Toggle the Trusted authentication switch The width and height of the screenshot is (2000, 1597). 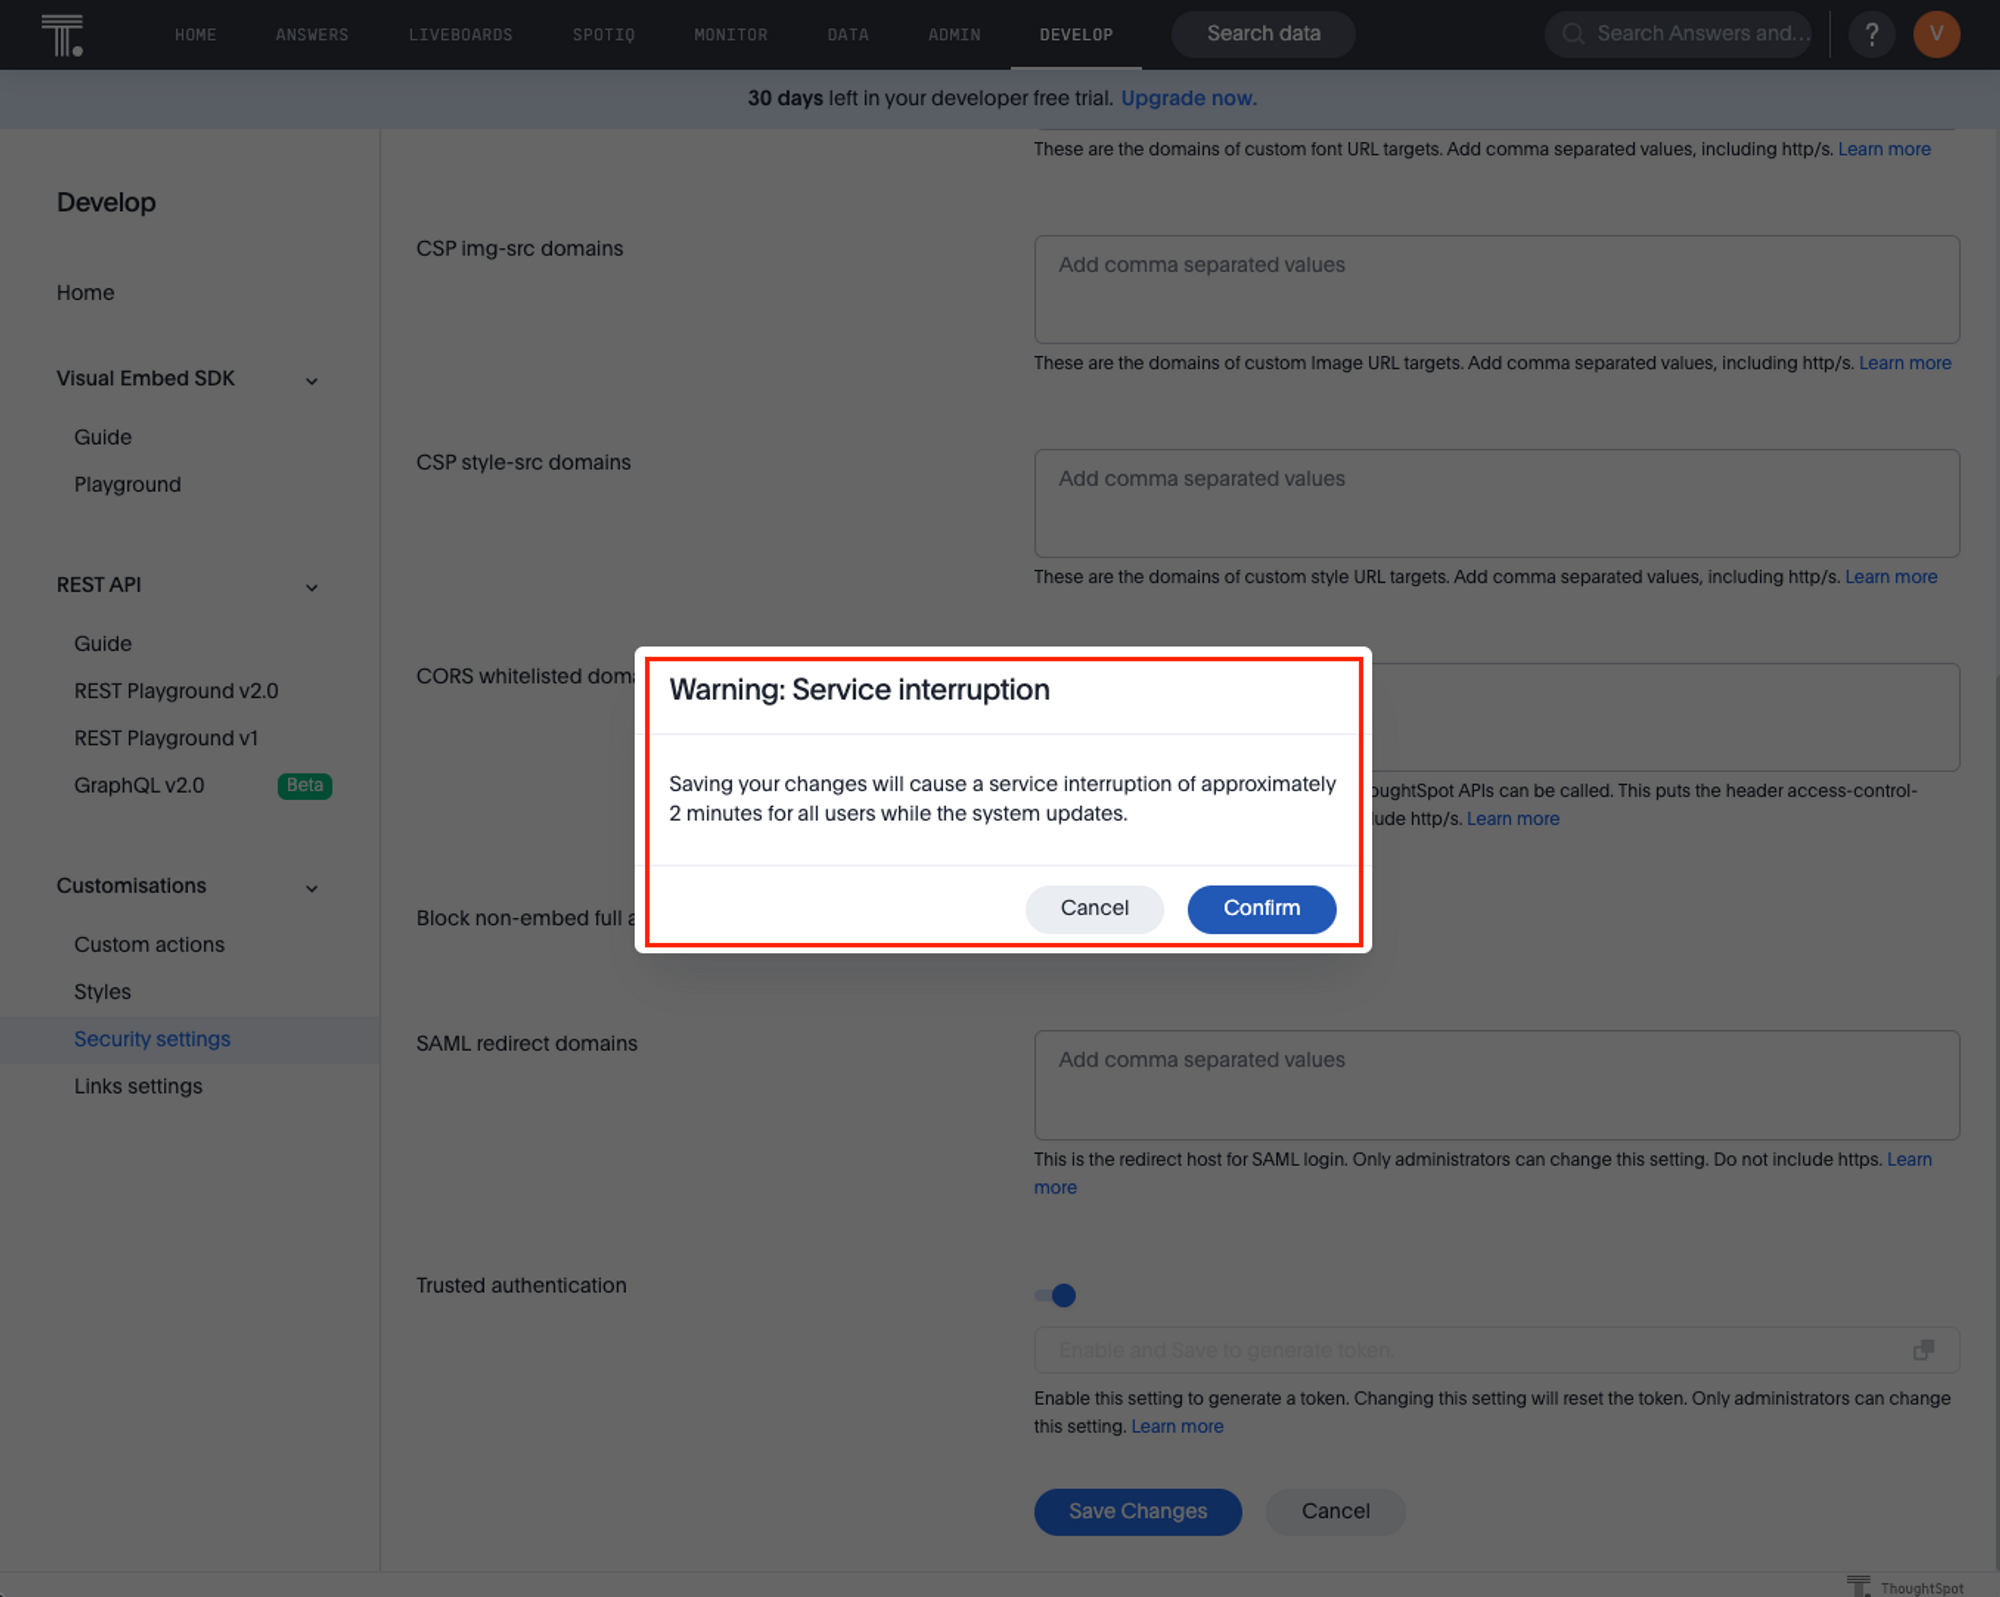click(1056, 1296)
